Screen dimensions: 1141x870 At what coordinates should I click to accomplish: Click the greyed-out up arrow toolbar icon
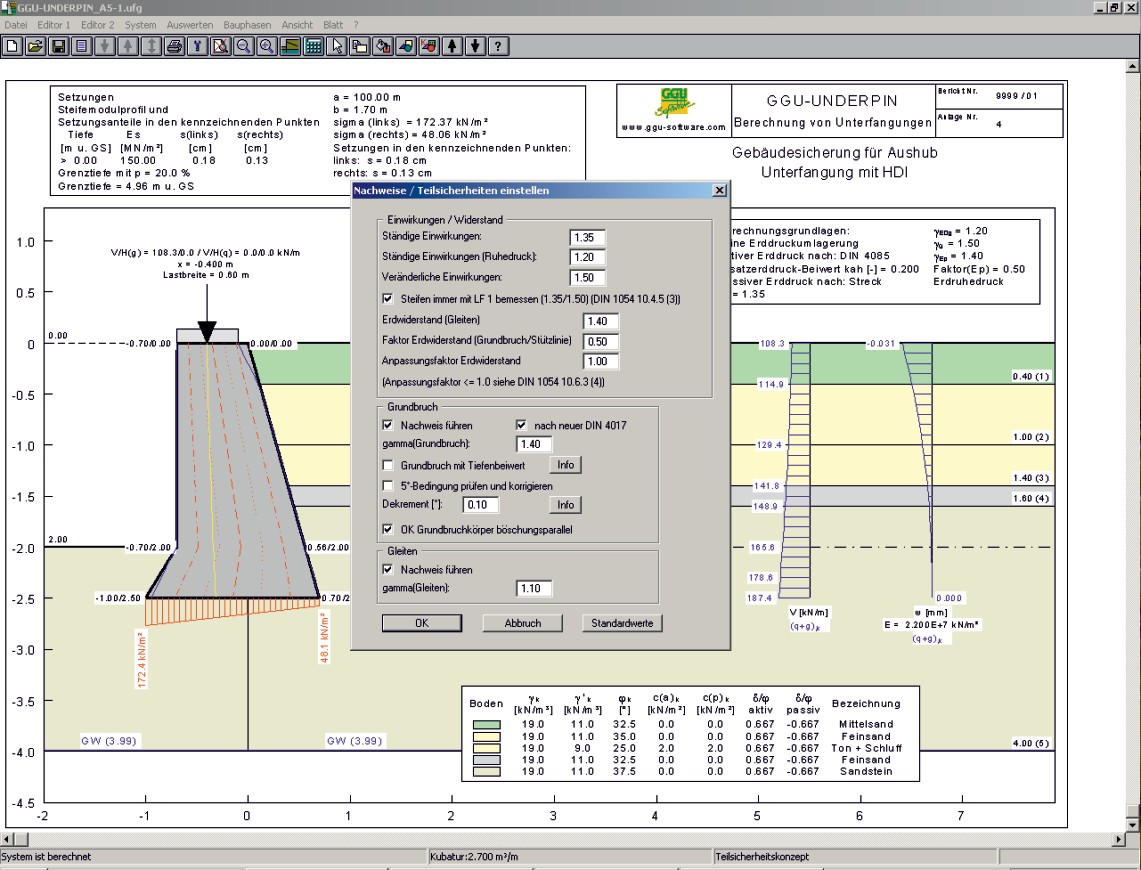[x=128, y=47]
